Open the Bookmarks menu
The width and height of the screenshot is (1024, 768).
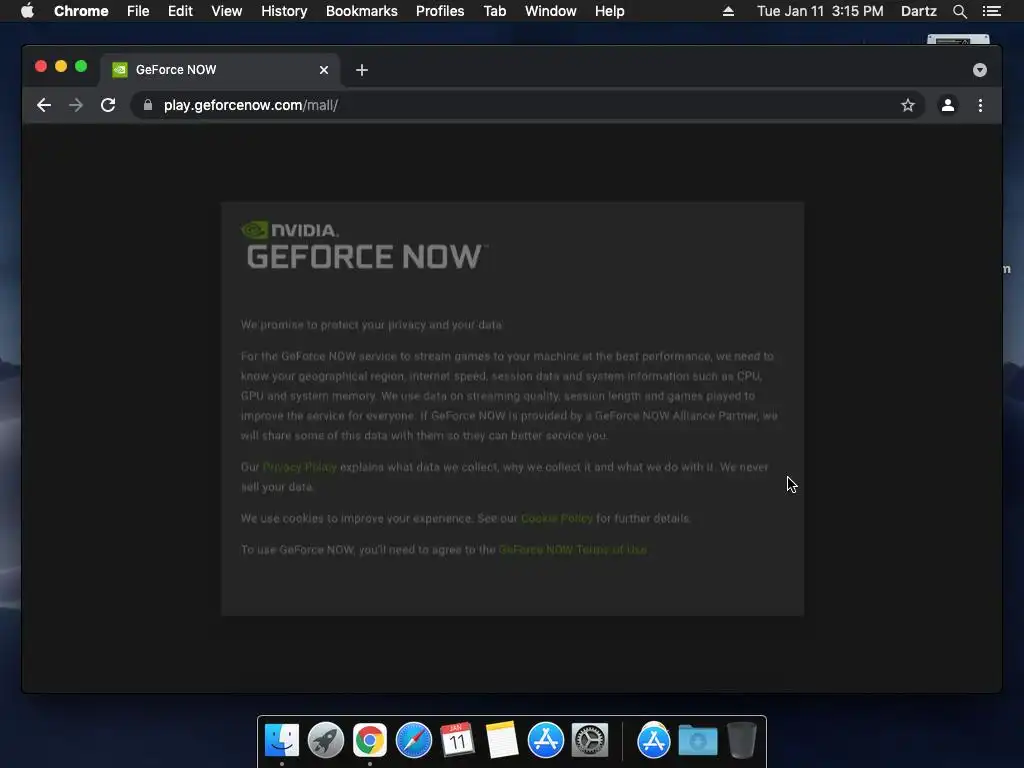click(x=362, y=11)
